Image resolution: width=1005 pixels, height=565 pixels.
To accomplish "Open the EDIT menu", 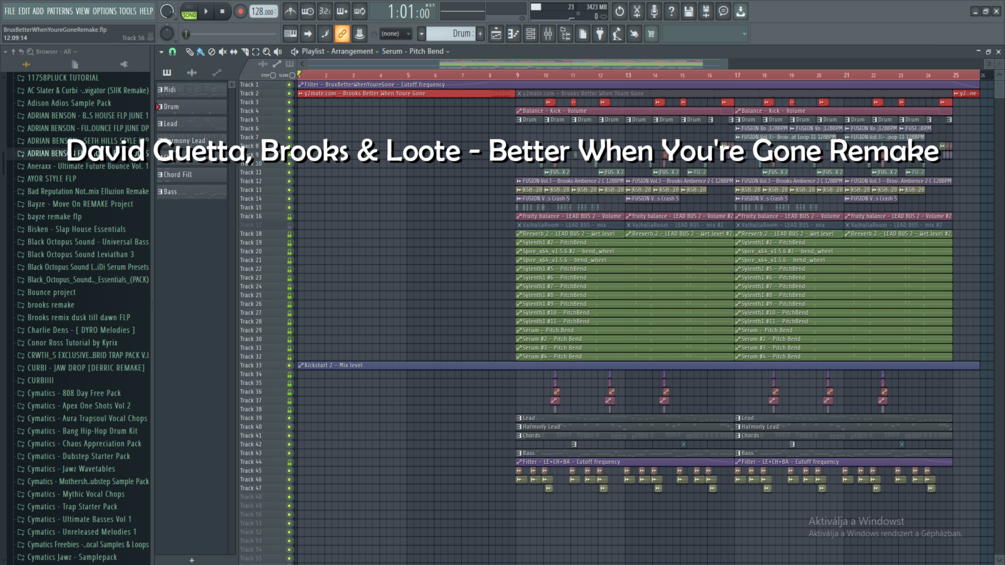I will (24, 11).
